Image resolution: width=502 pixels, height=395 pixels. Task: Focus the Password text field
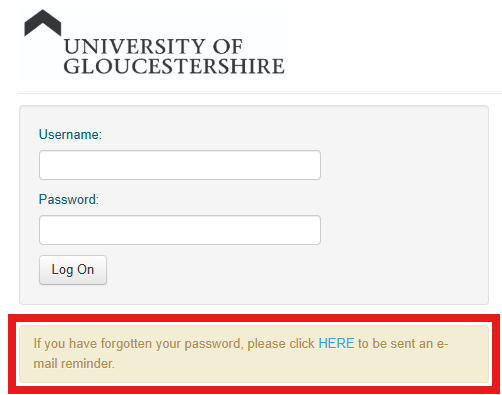(x=180, y=230)
